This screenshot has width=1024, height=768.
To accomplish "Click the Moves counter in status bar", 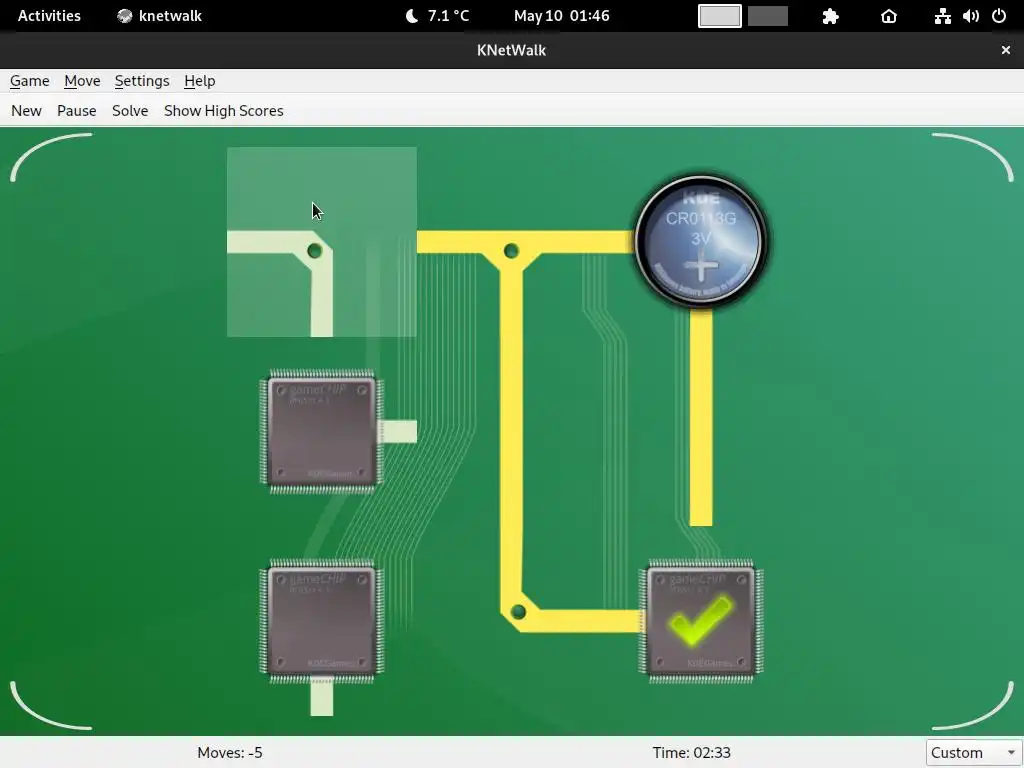I will pos(230,752).
